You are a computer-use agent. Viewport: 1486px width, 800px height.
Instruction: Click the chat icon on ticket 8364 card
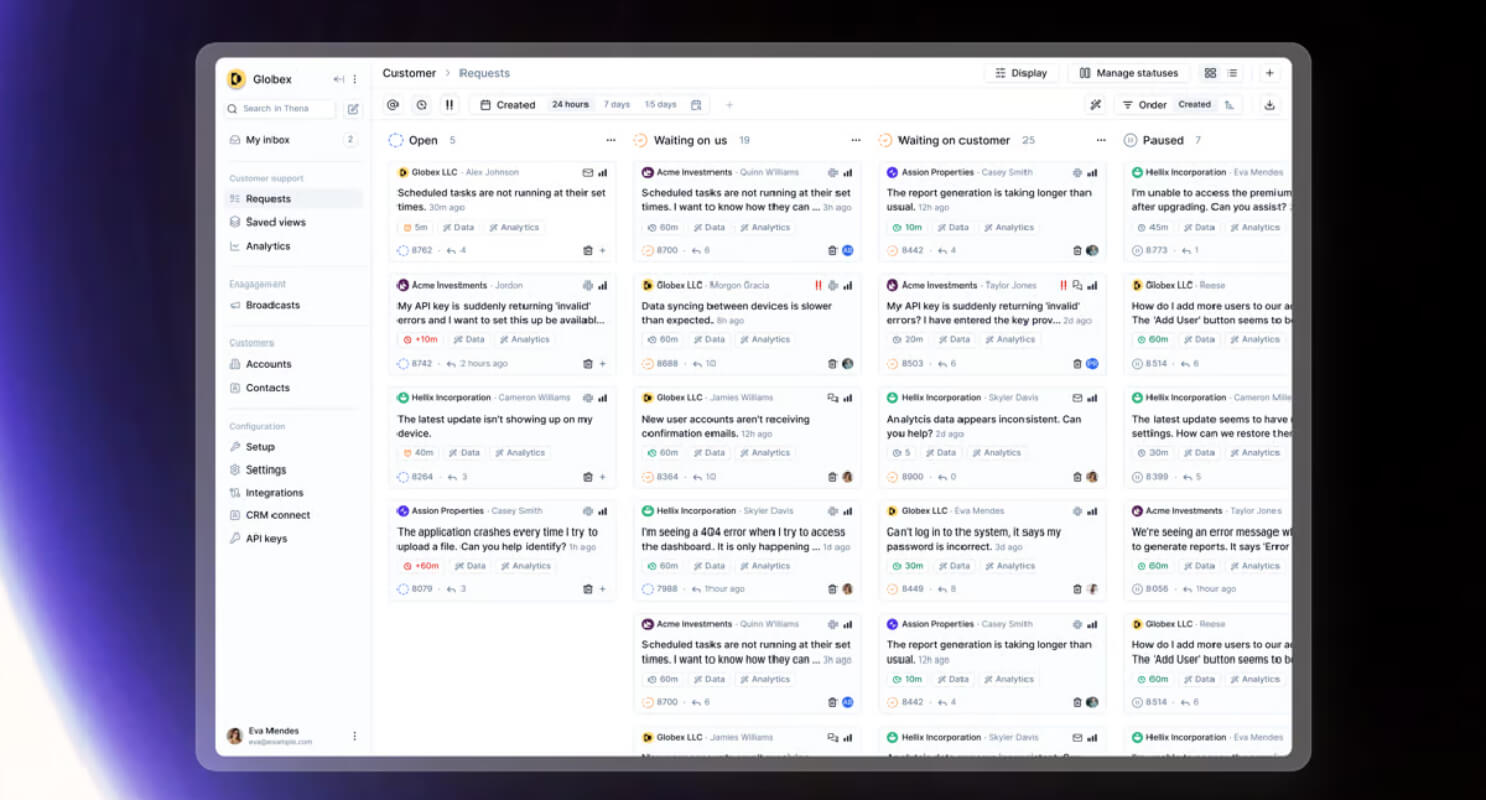[x=833, y=398]
